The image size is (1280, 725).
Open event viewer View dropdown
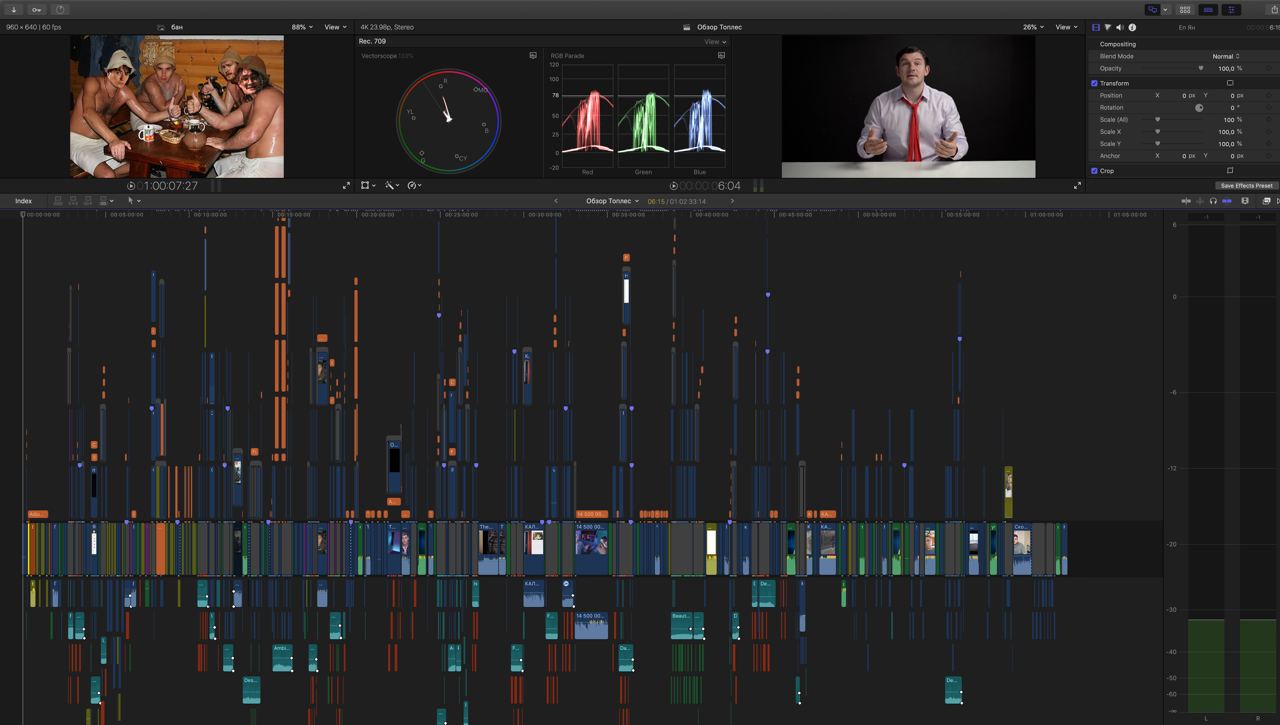pyautogui.click(x=335, y=27)
